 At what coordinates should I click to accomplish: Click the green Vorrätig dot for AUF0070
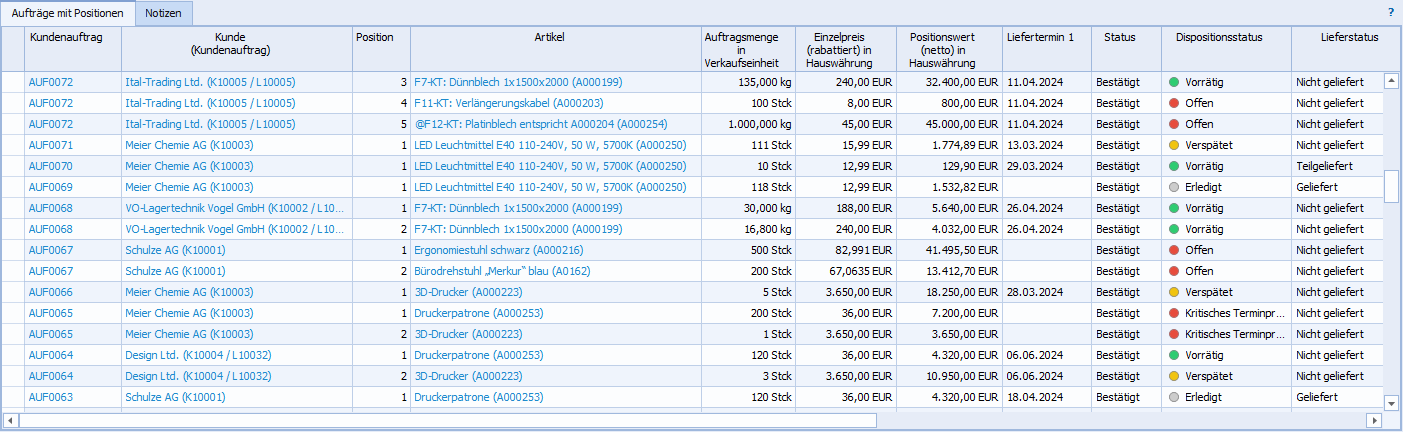click(1174, 166)
